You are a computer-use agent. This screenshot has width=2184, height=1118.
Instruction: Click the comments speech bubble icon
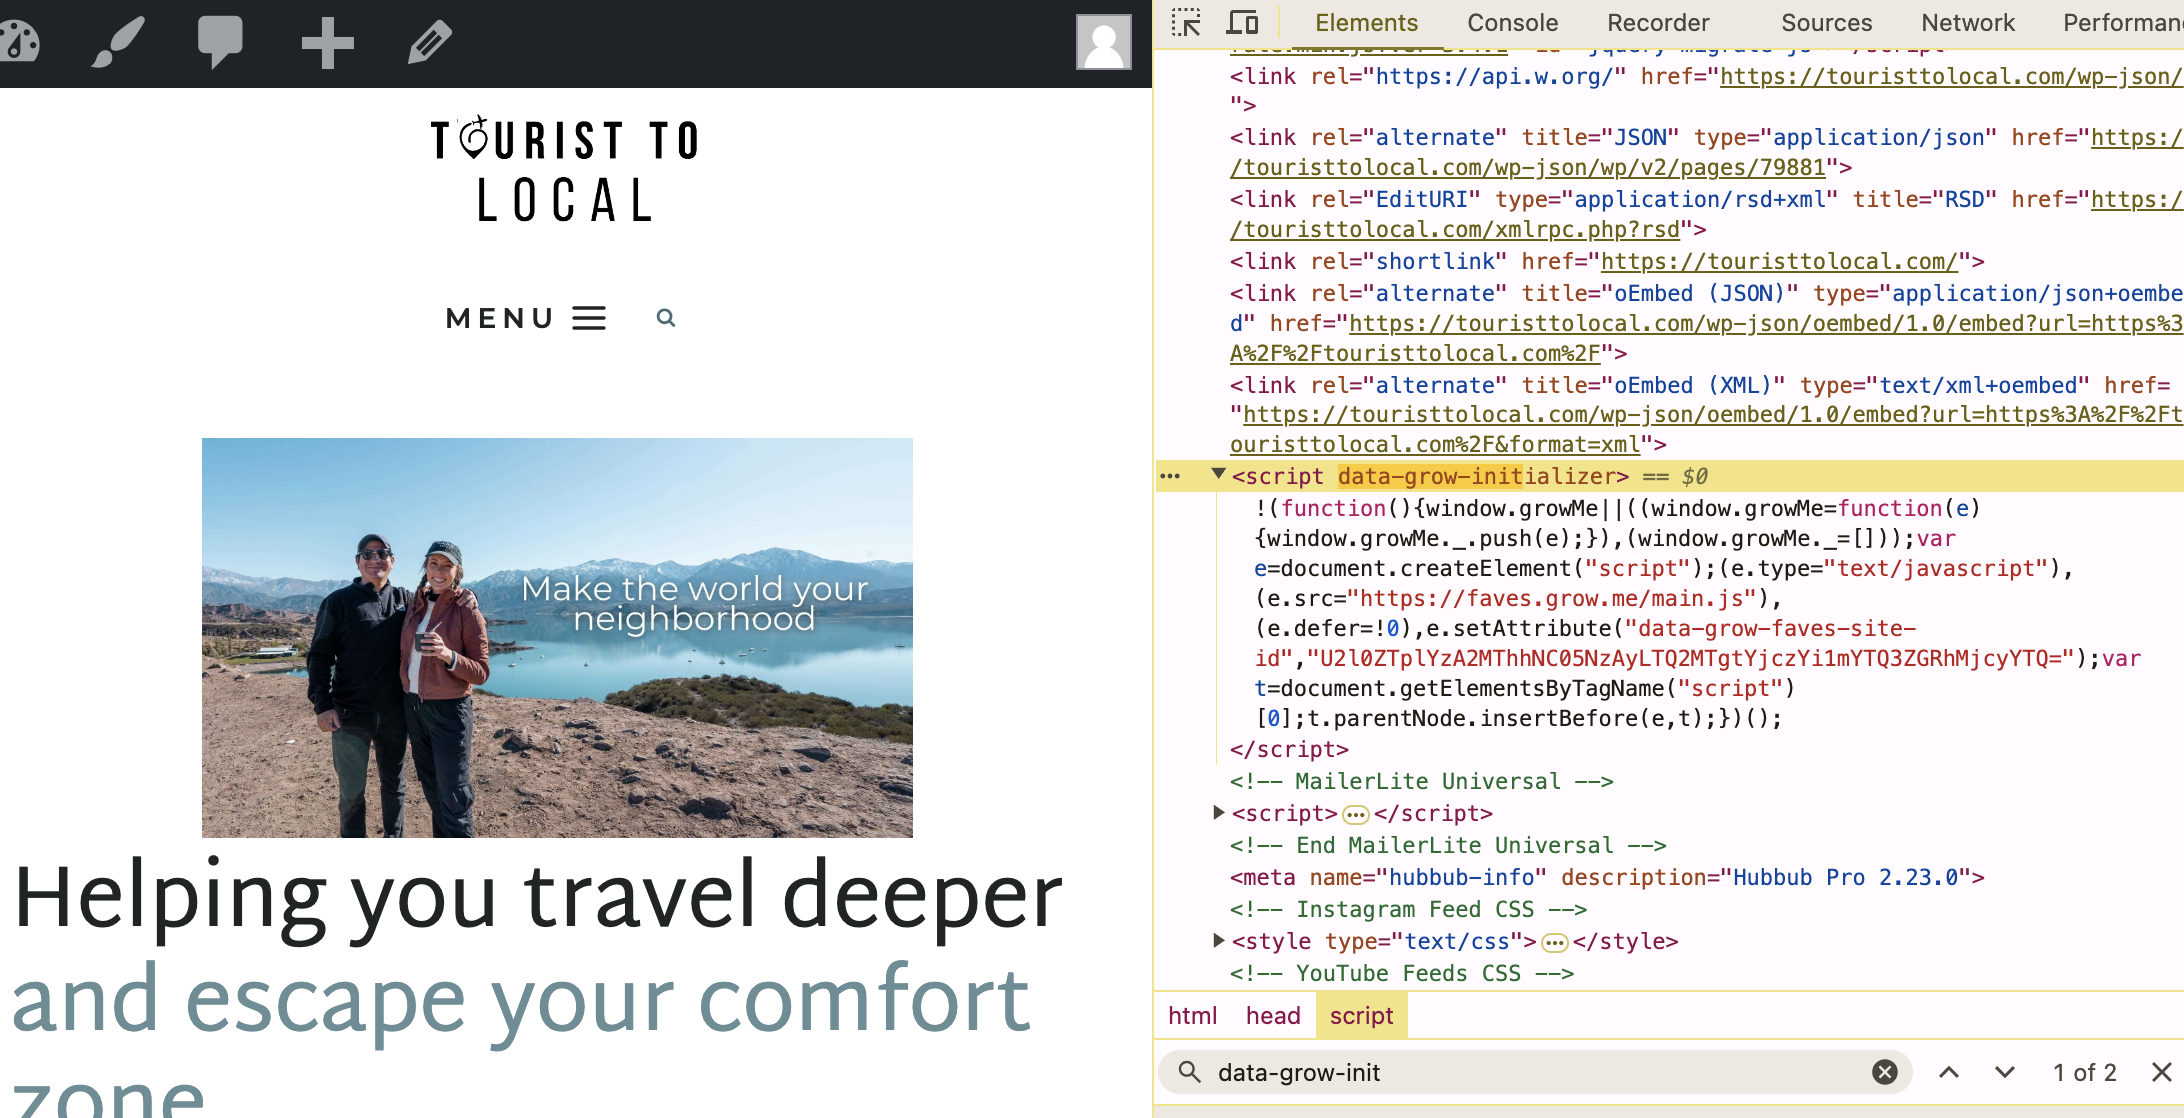pos(220,42)
